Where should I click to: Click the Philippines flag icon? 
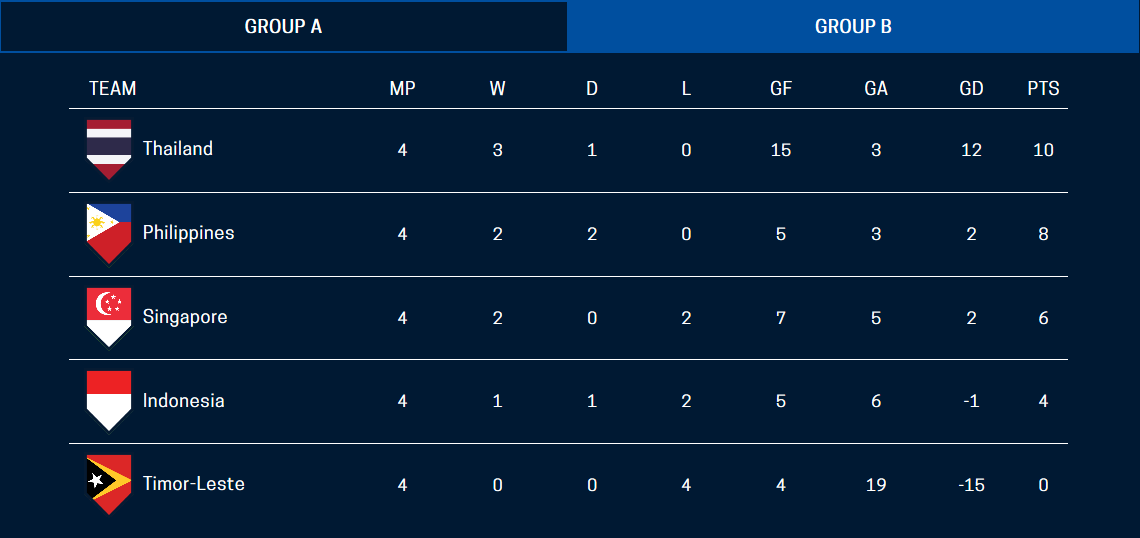click(x=109, y=233)
